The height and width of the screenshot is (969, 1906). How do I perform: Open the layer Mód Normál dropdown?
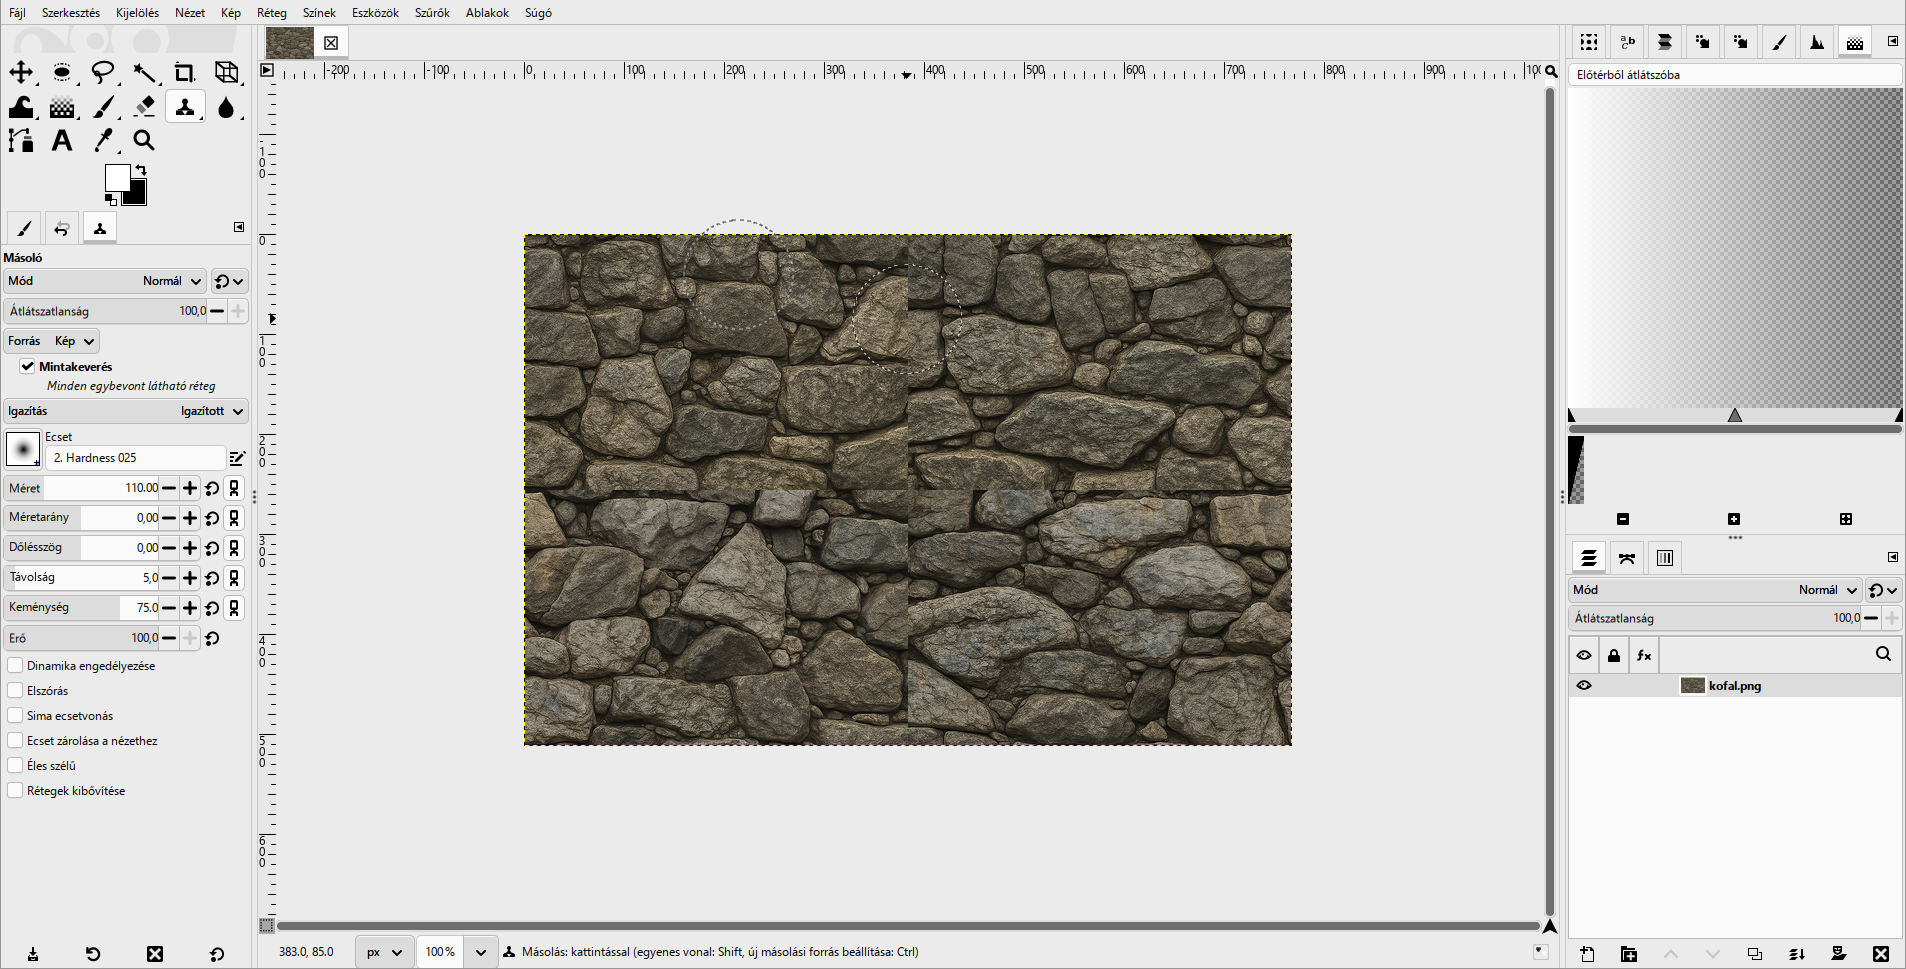tap(1715, 590)
